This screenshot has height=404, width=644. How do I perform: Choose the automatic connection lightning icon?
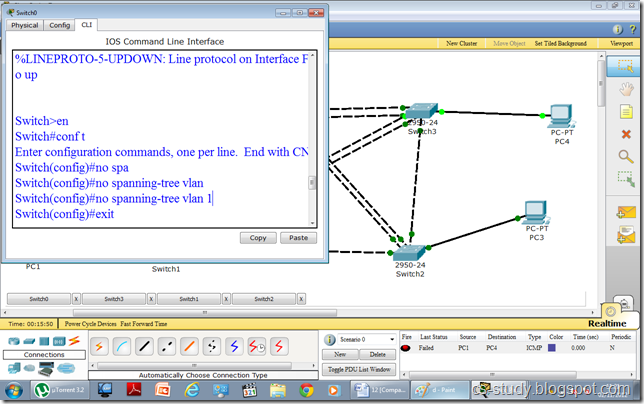tap(99, 346)
